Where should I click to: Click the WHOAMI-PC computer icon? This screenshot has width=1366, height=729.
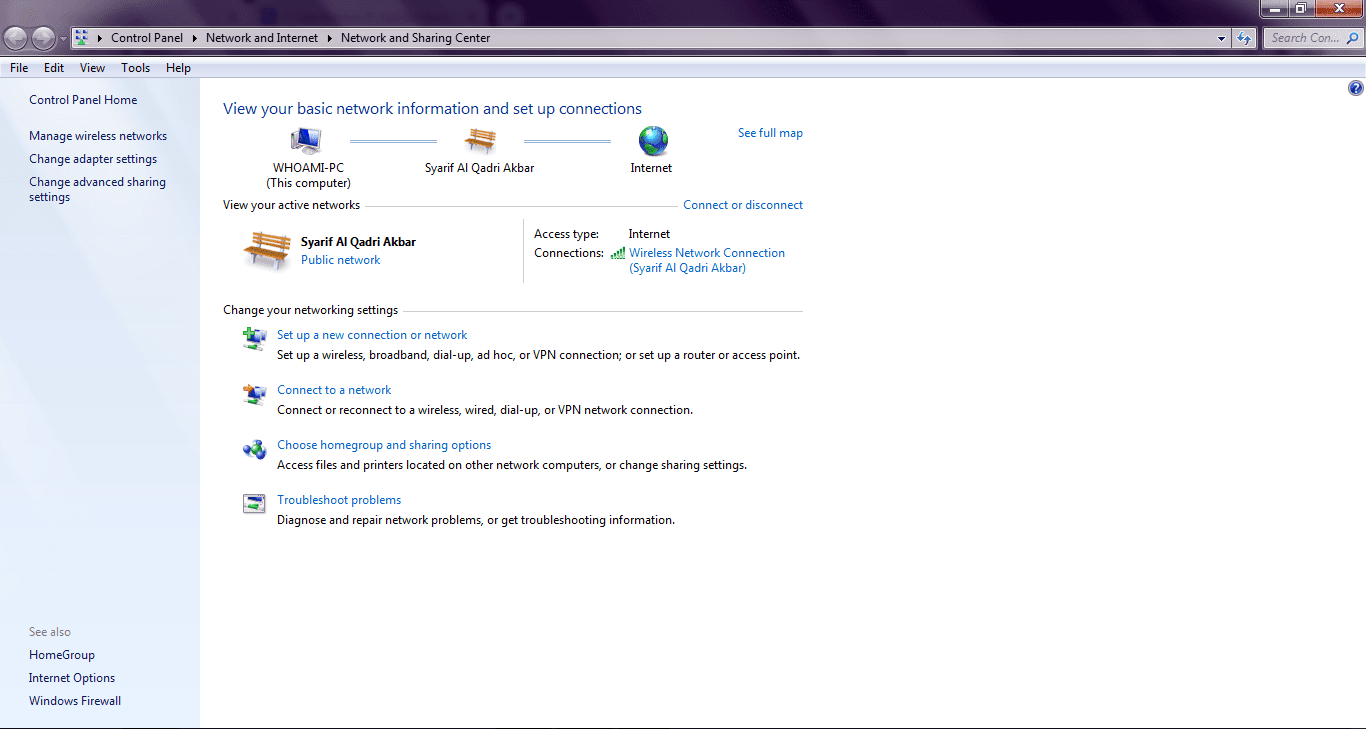point(306,141)
